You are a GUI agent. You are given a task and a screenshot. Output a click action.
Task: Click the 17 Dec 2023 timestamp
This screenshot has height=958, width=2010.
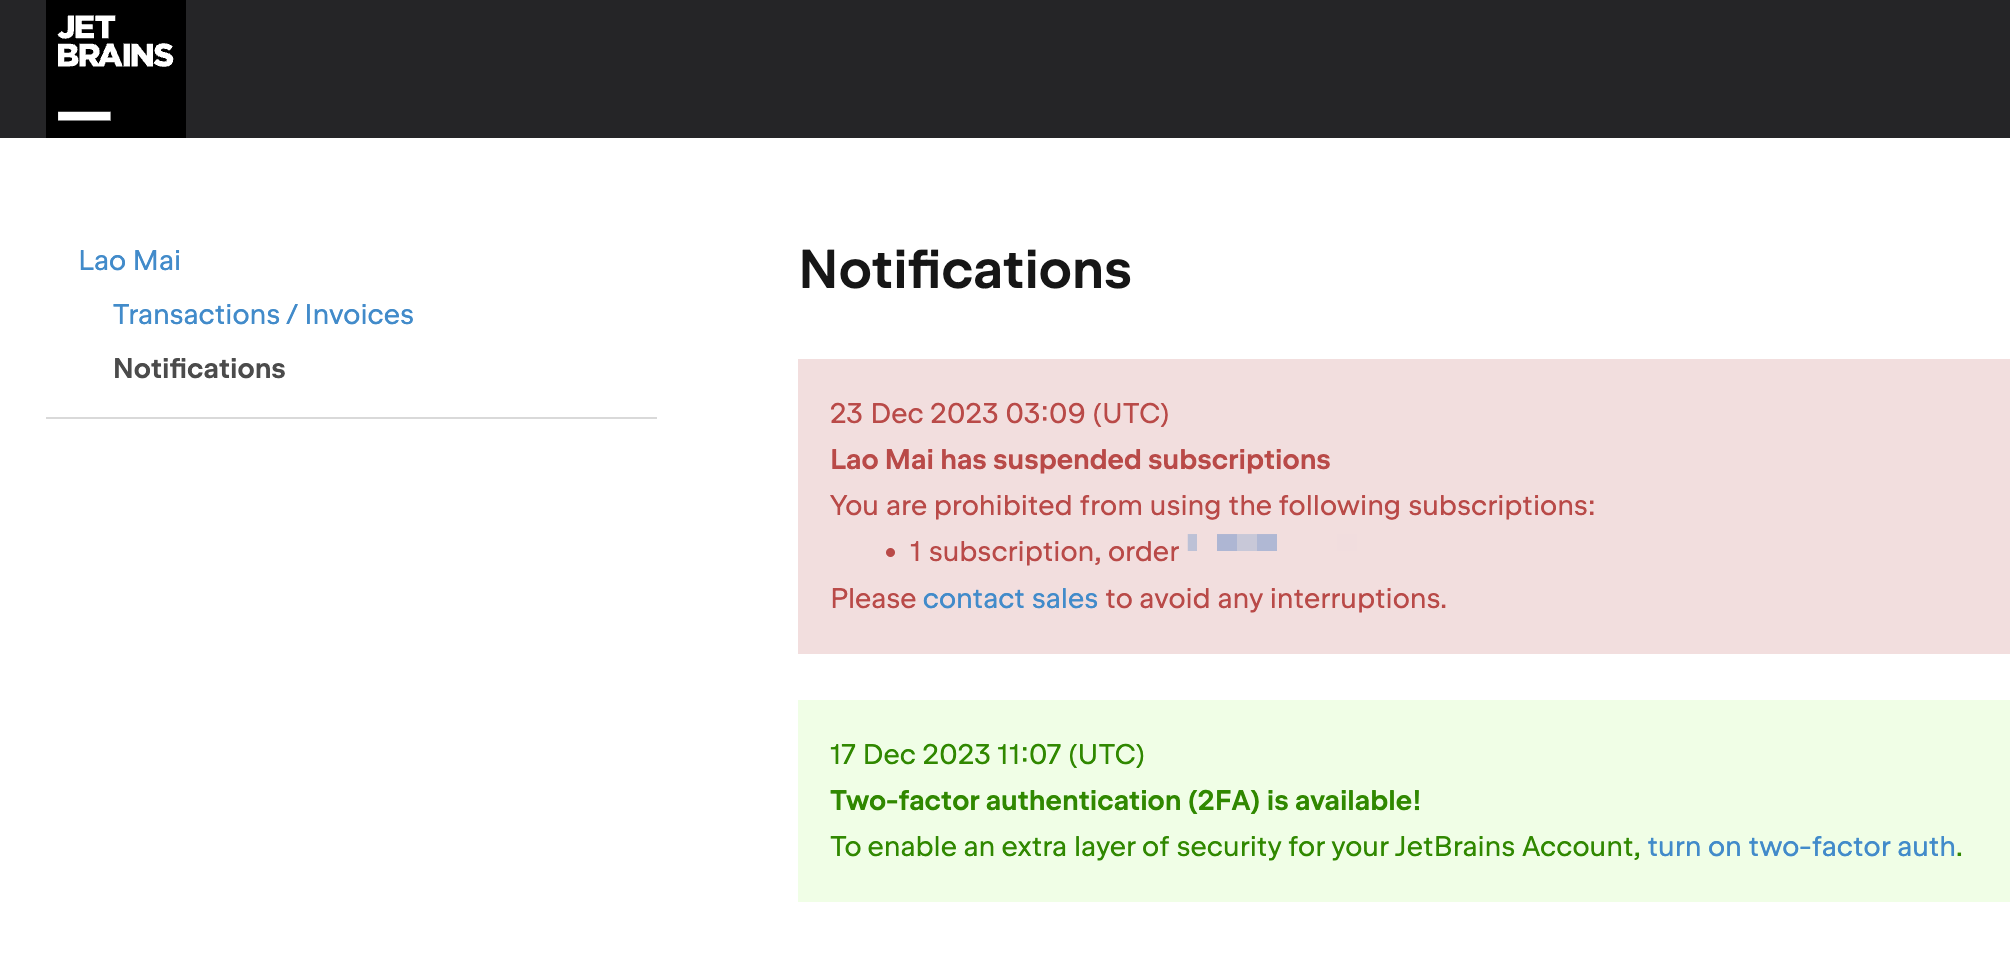pyautogui.click(x=987, y=755)
